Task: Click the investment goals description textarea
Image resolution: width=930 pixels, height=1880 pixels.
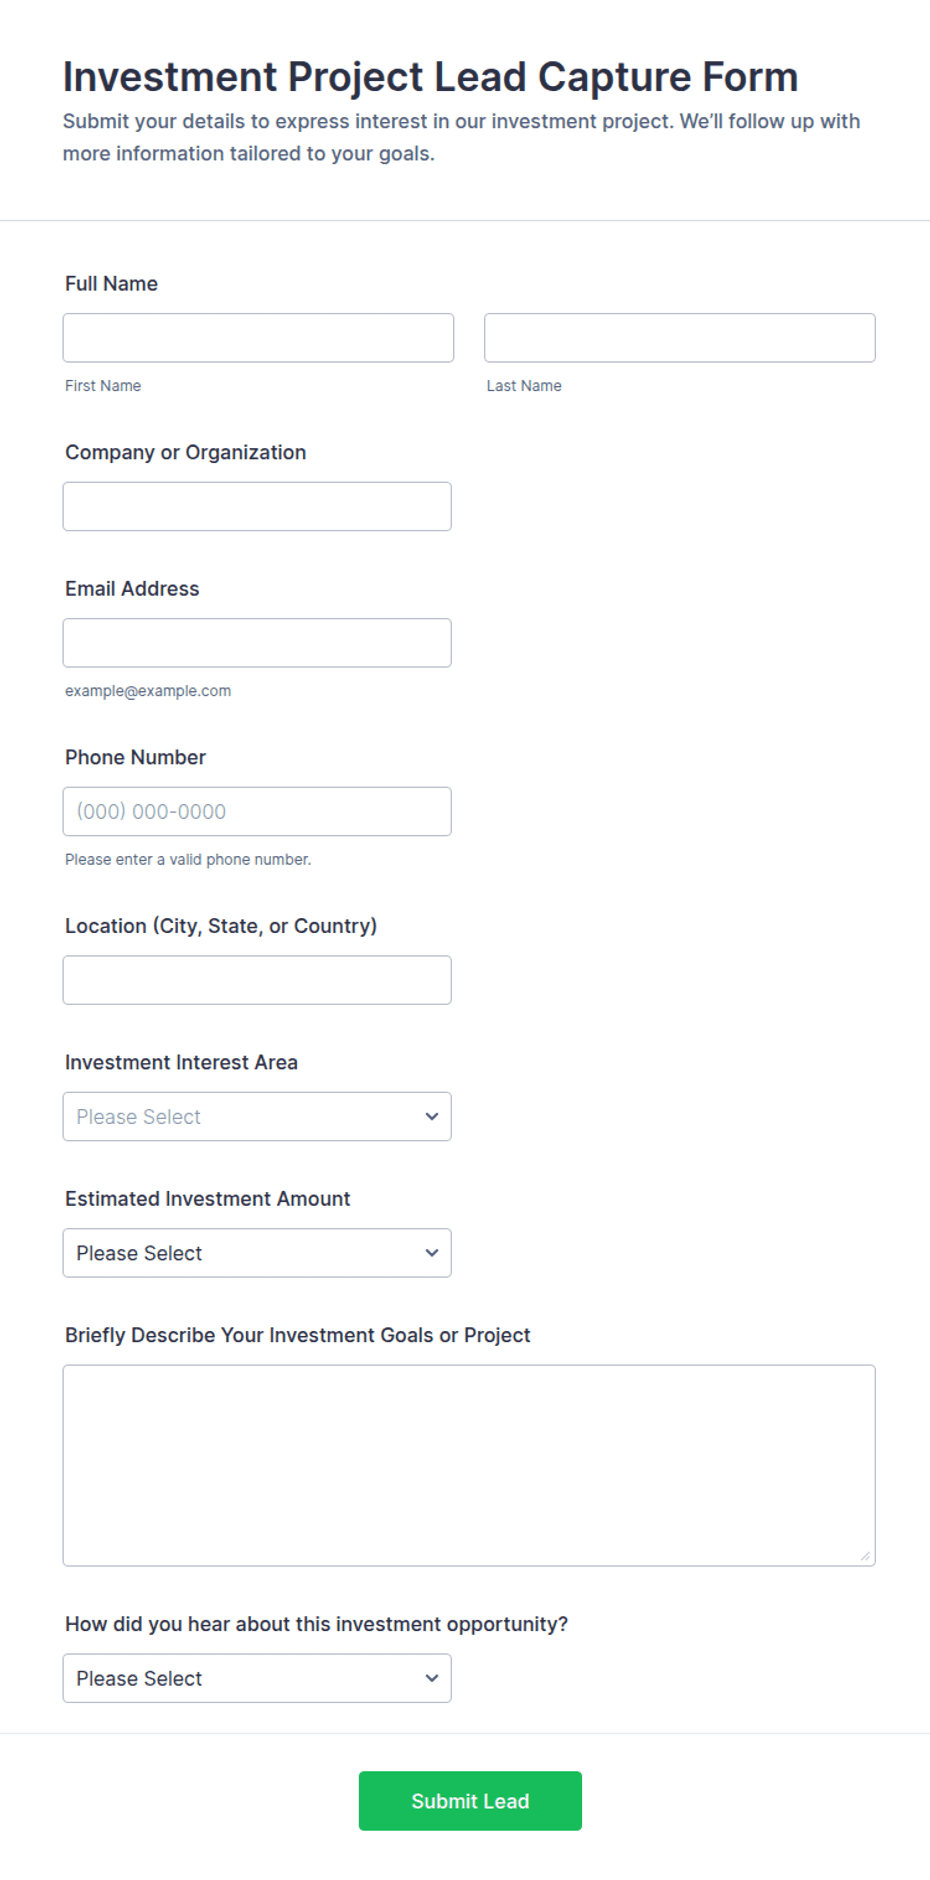Action: pyautogui.click(x=469, y=1465)
